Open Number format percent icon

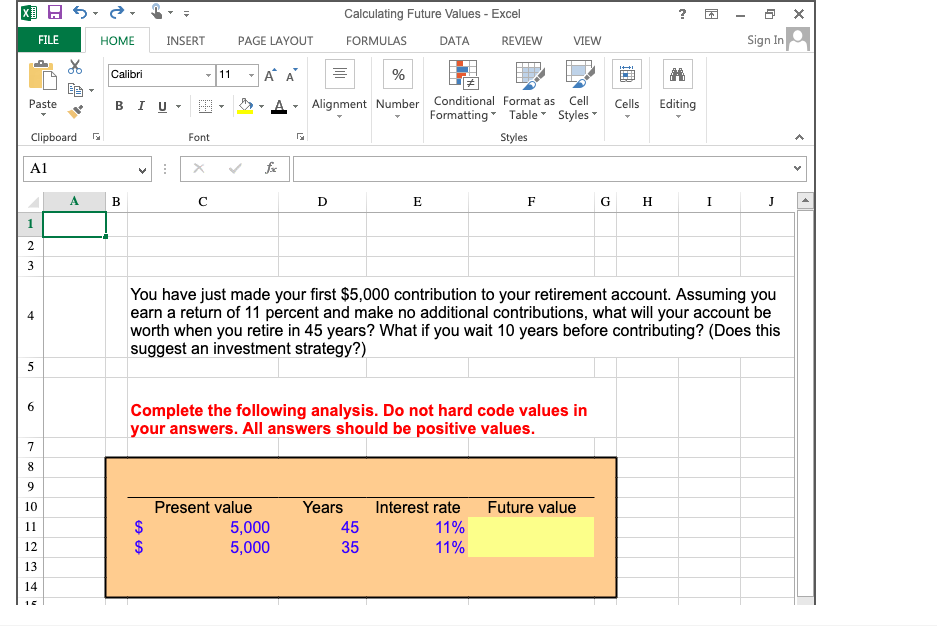point(398,74)
